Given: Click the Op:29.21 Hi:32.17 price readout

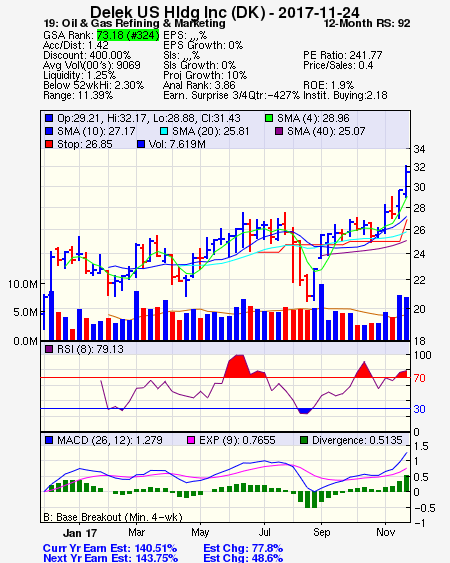Looking at the screenshot, I should [149, 118].
